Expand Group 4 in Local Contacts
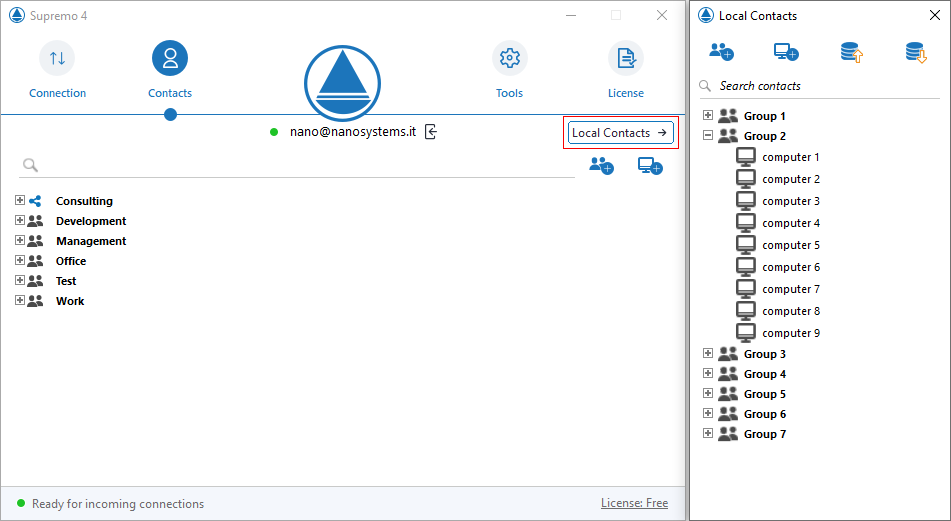The image size is (951, 521). click(x=707, y=373)
